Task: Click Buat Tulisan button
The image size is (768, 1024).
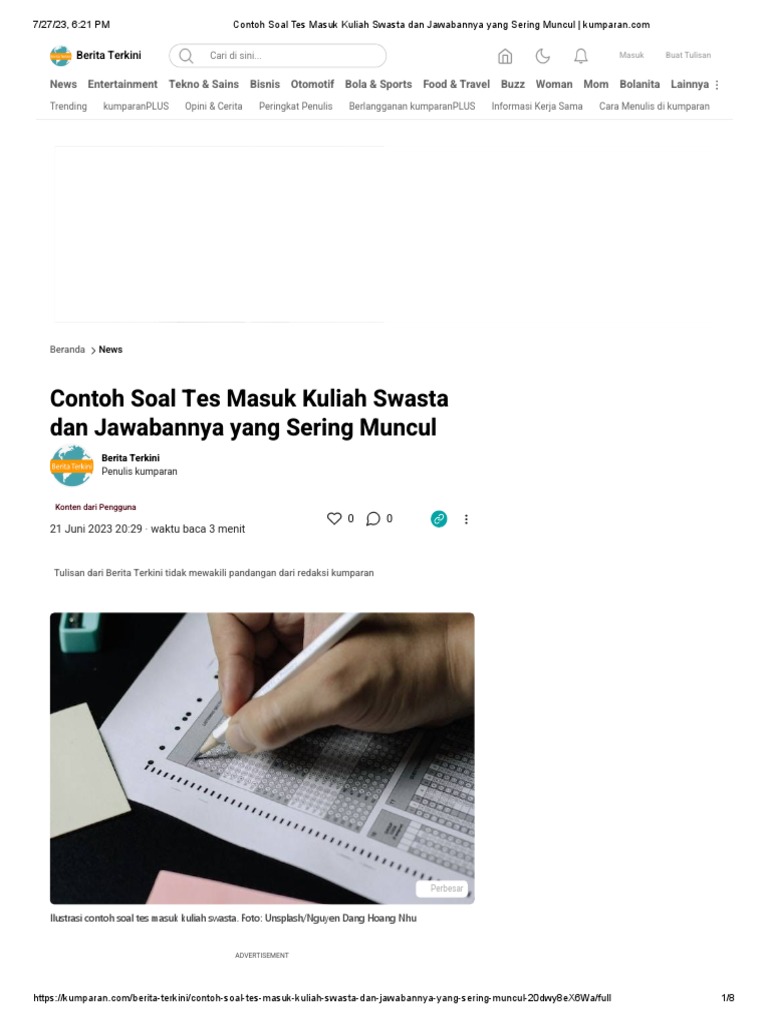Action: click(688, 56)
